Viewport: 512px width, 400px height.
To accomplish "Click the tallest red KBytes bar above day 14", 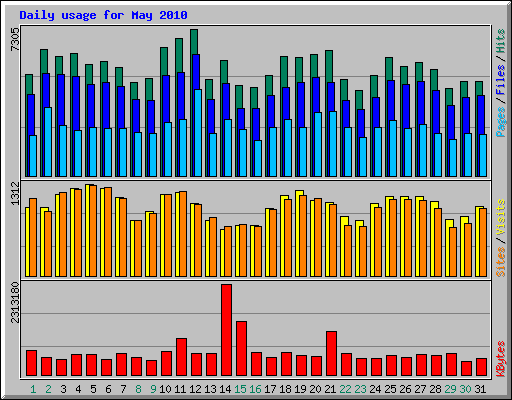I will tap(227, 330).
